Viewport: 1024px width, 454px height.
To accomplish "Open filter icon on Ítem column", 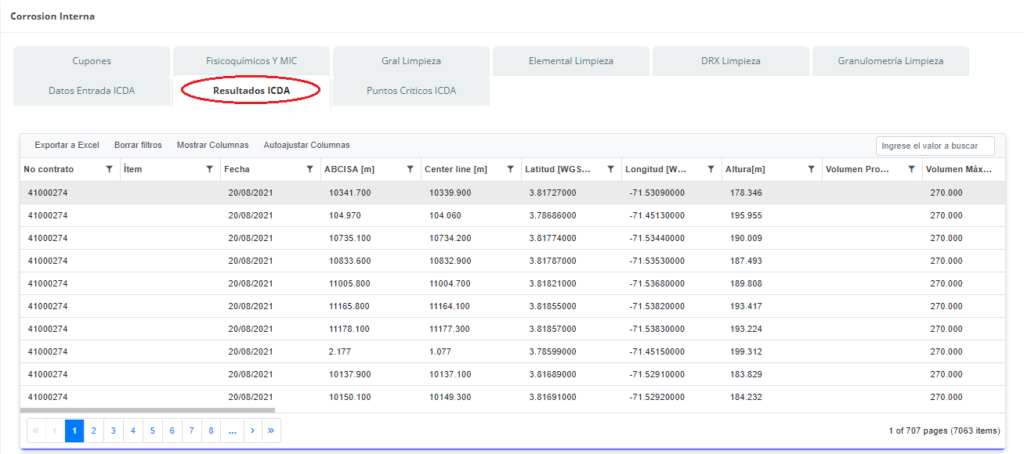I will click(209, 170).
